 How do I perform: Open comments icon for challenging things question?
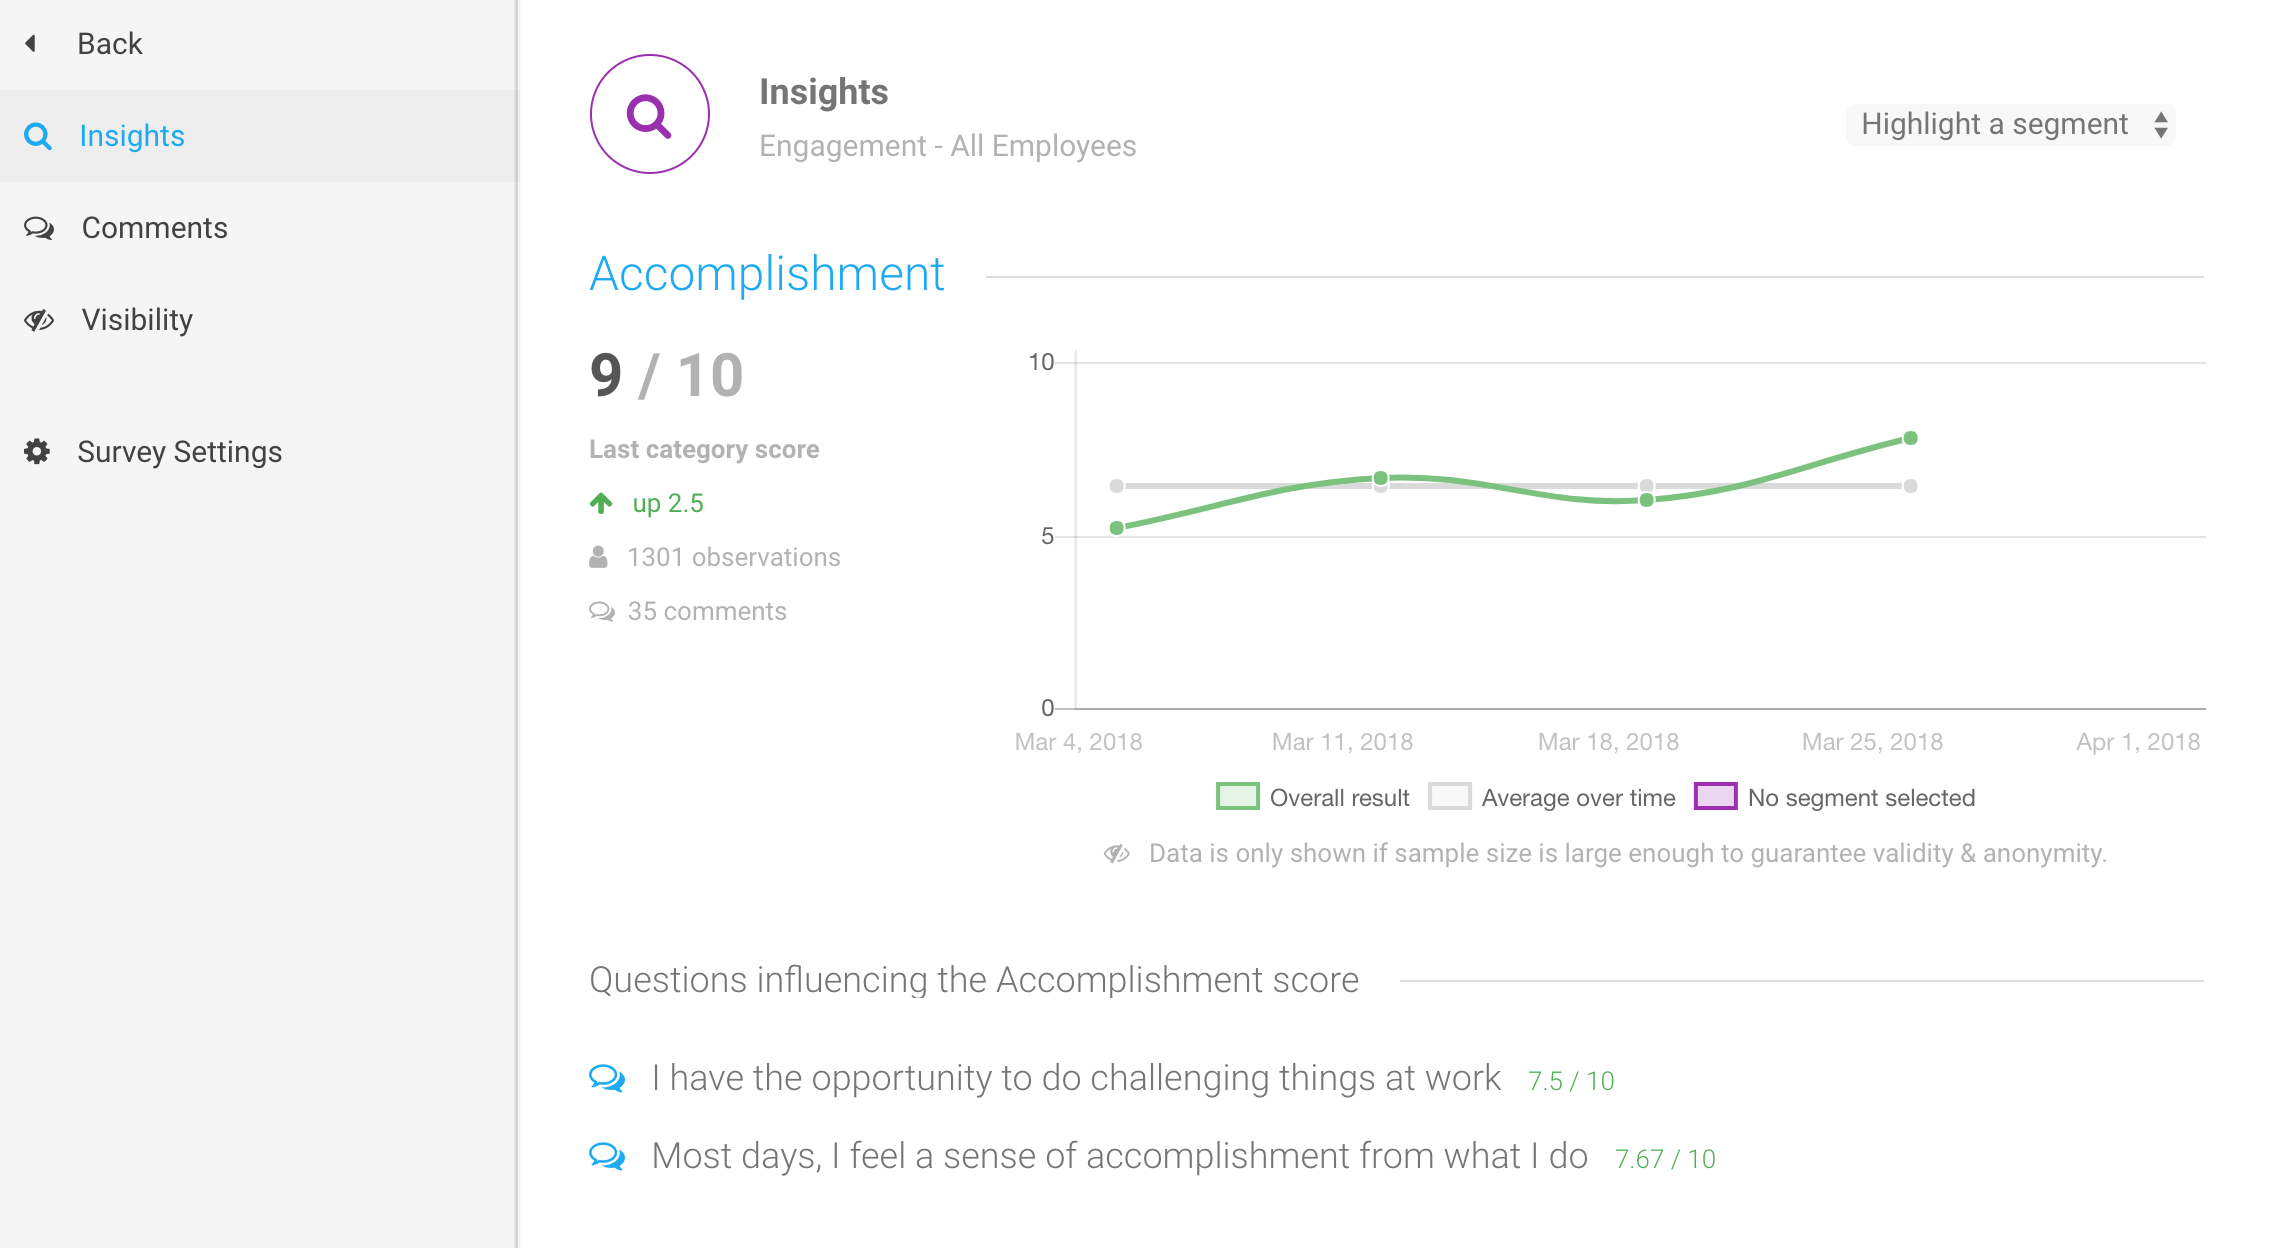click(x=607, y=1078)
